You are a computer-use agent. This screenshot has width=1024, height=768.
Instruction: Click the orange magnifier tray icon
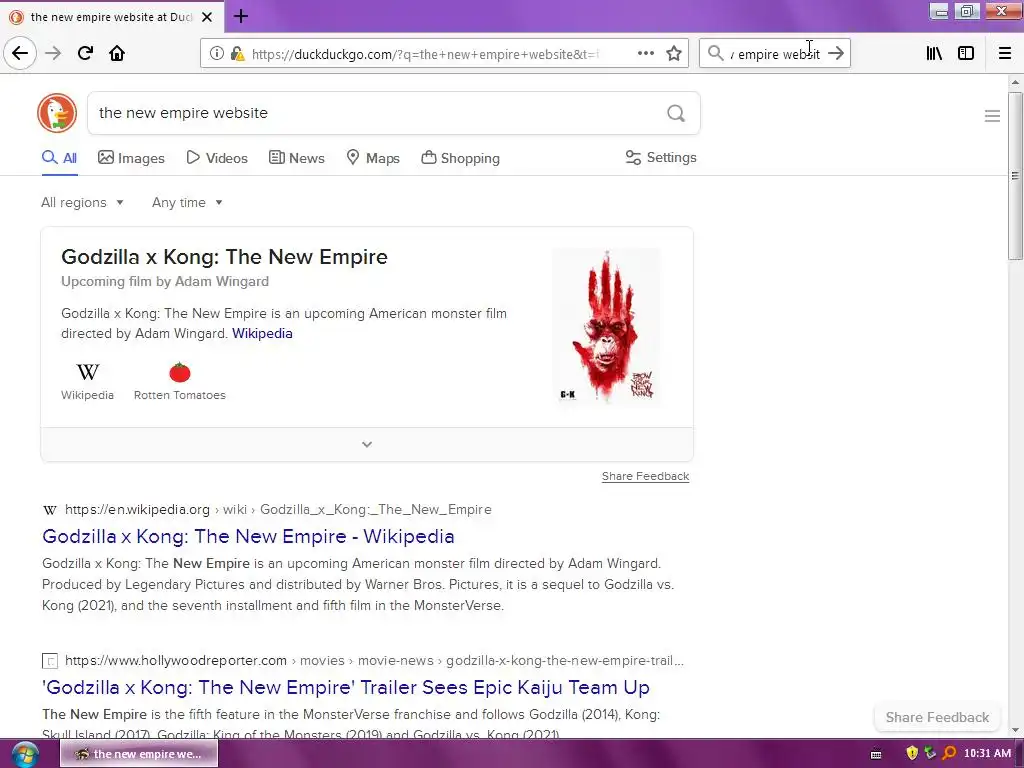pos(949,753)
